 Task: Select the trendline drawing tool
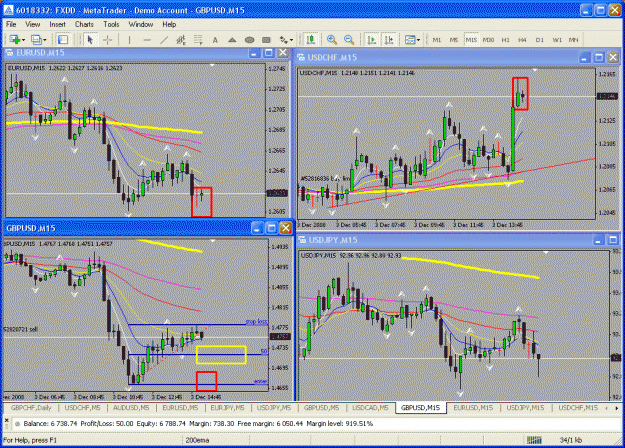click(x=164, y=39)
